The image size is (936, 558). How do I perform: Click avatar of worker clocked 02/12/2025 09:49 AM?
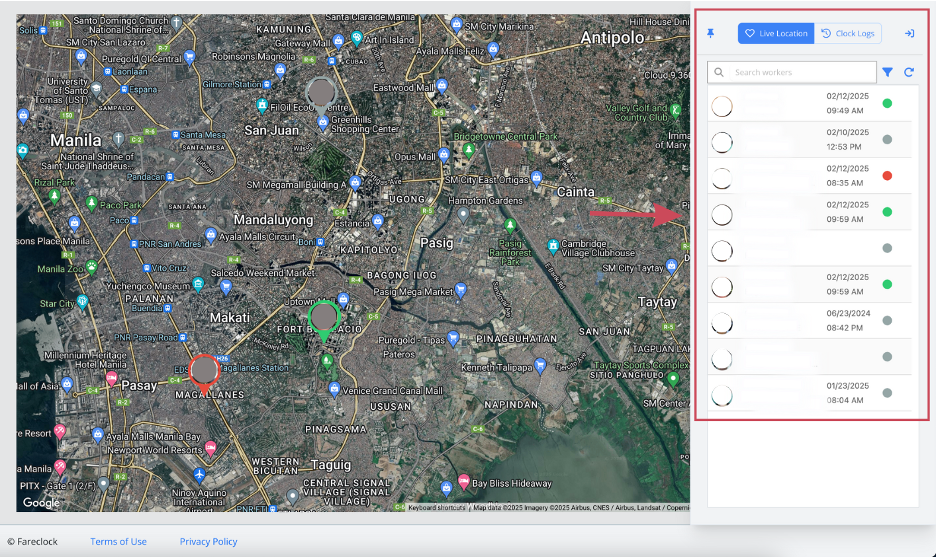point(722,106)
